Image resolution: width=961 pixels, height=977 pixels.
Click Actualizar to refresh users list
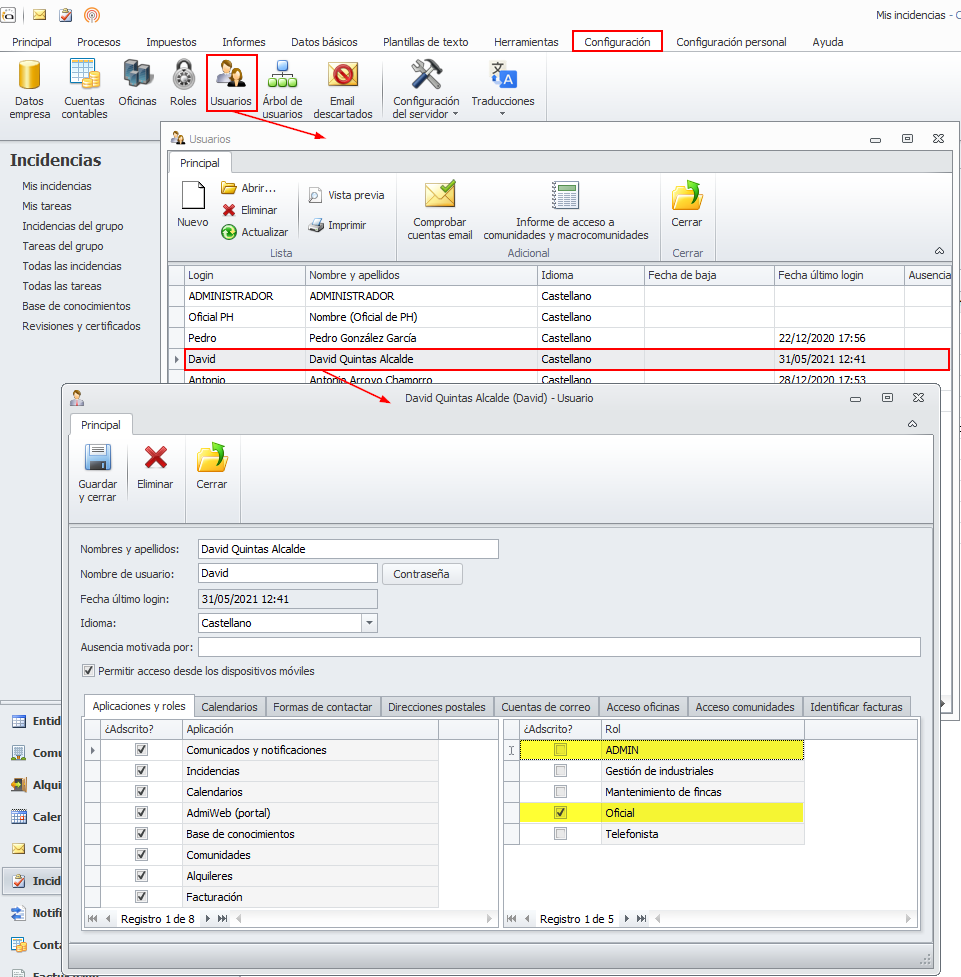point(255,232)
